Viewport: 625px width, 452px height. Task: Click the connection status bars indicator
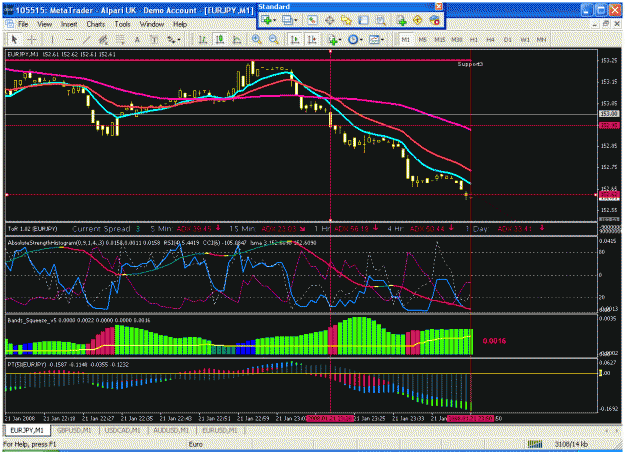pyautogui.click(x=535, y=444)
